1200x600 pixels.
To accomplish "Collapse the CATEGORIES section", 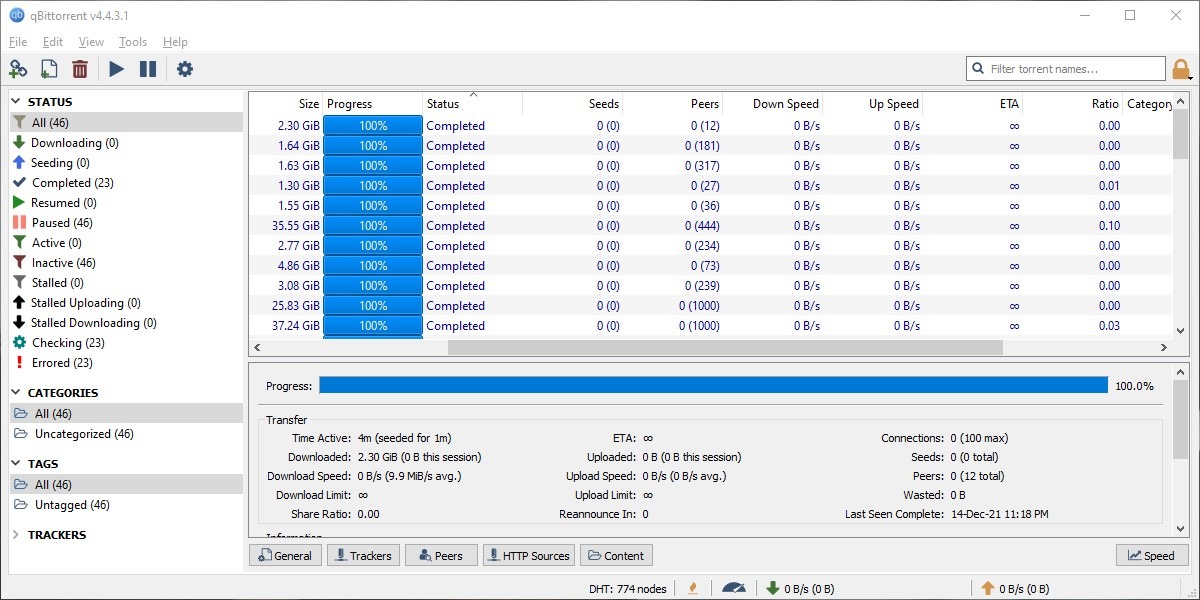I will point(18,392).
